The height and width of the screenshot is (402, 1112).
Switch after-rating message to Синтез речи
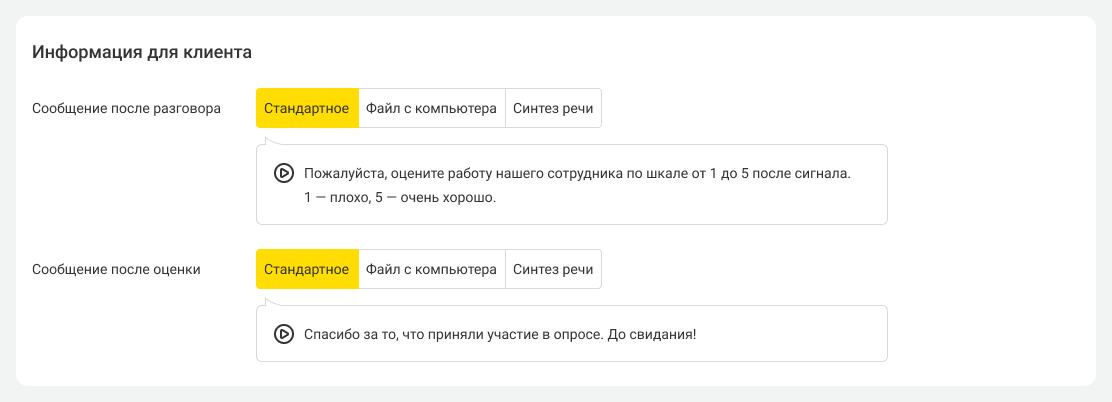553,269
